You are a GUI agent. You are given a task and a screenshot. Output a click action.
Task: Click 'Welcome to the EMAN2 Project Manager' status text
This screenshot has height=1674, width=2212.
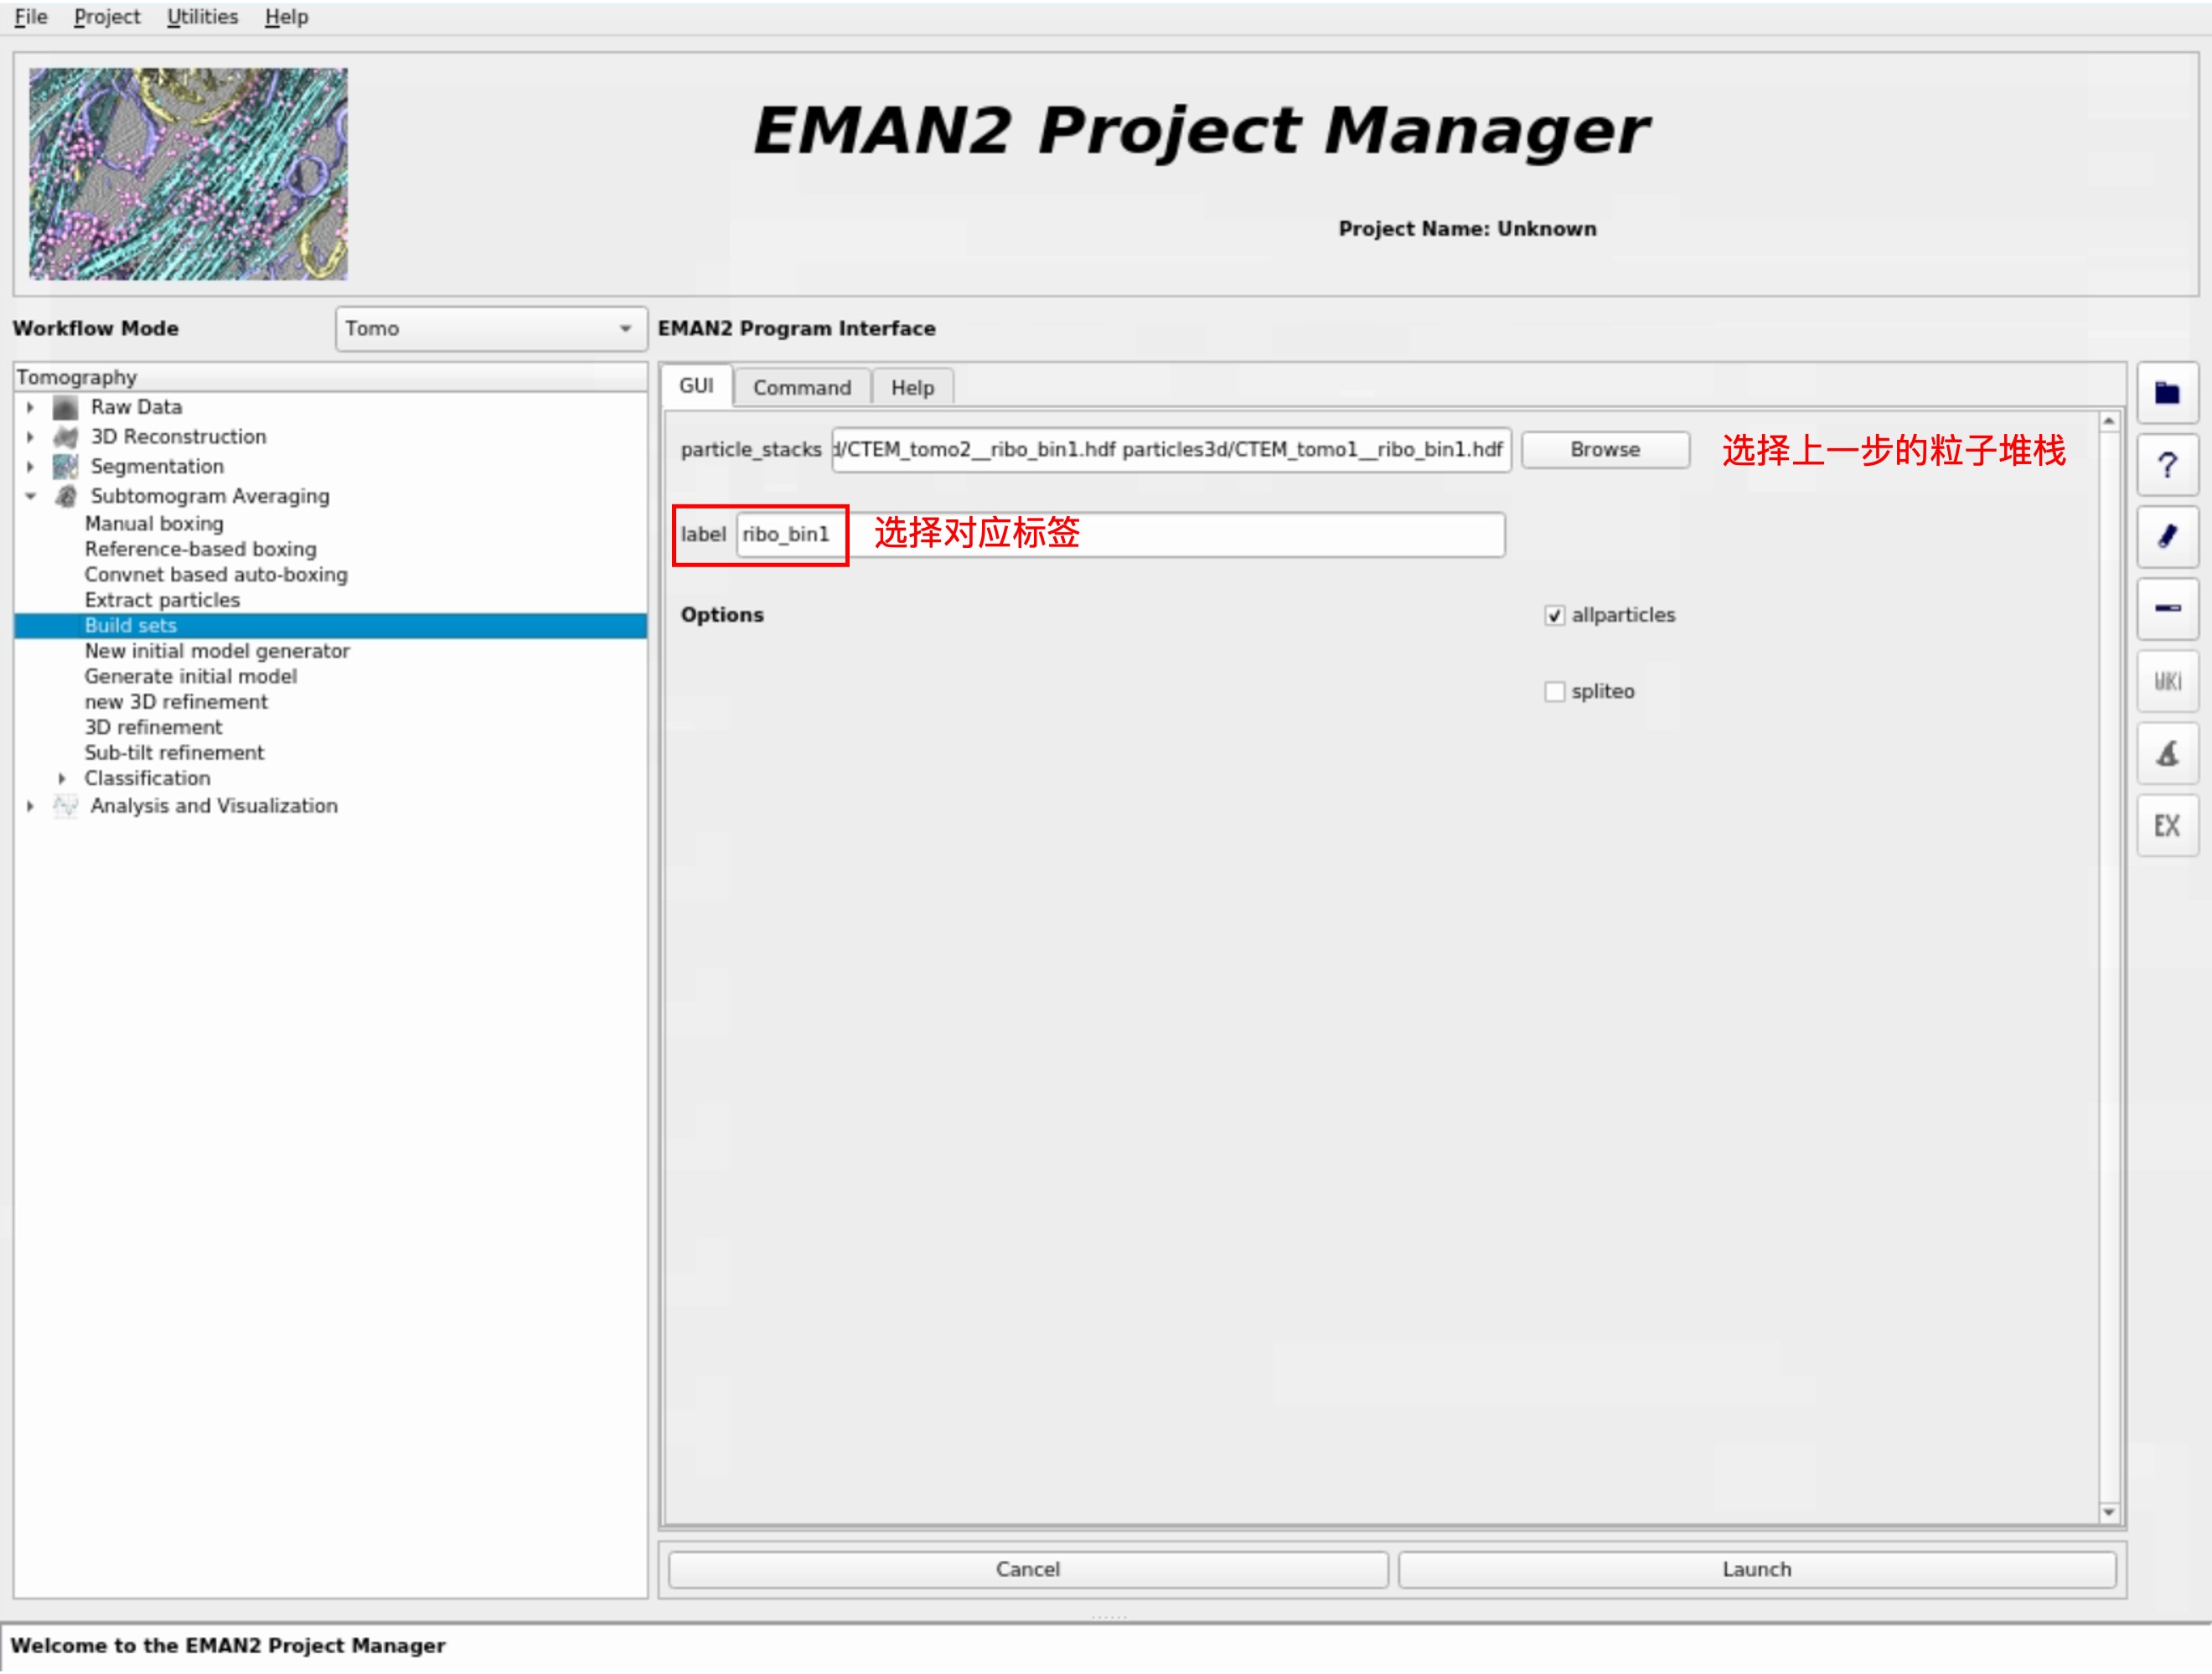tap(228, 1646)
